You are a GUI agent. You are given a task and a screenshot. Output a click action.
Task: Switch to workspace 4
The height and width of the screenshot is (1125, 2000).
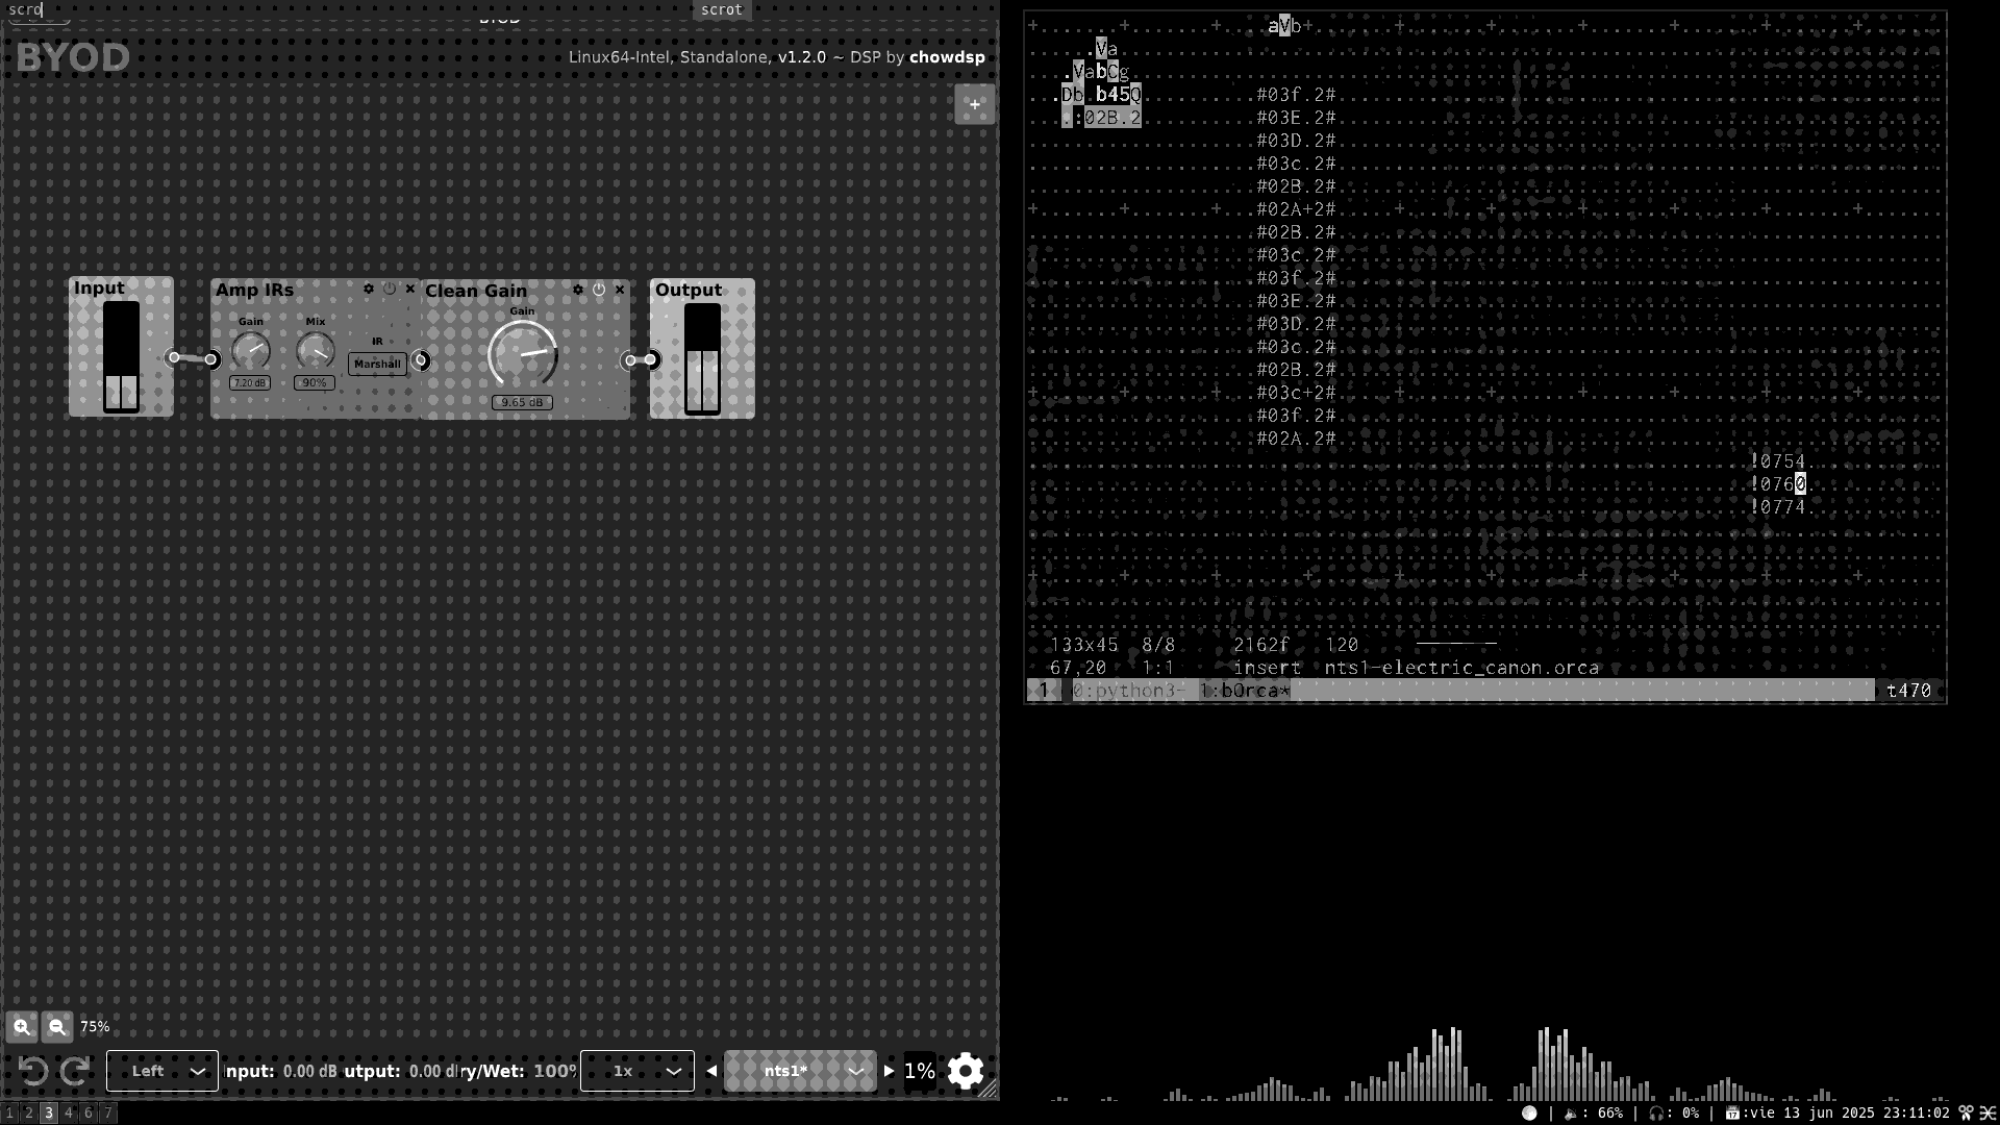[68, 1112]
